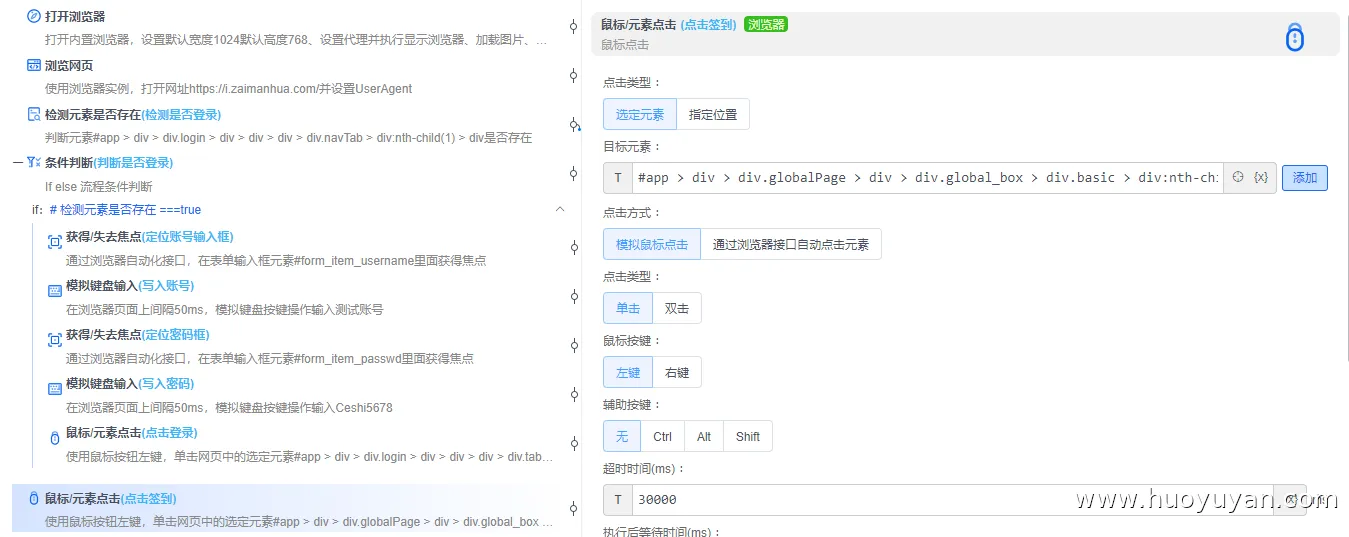Click the 目标元素 selector input field
This screenshot has height=537, width=1349.
pos(927,178)
